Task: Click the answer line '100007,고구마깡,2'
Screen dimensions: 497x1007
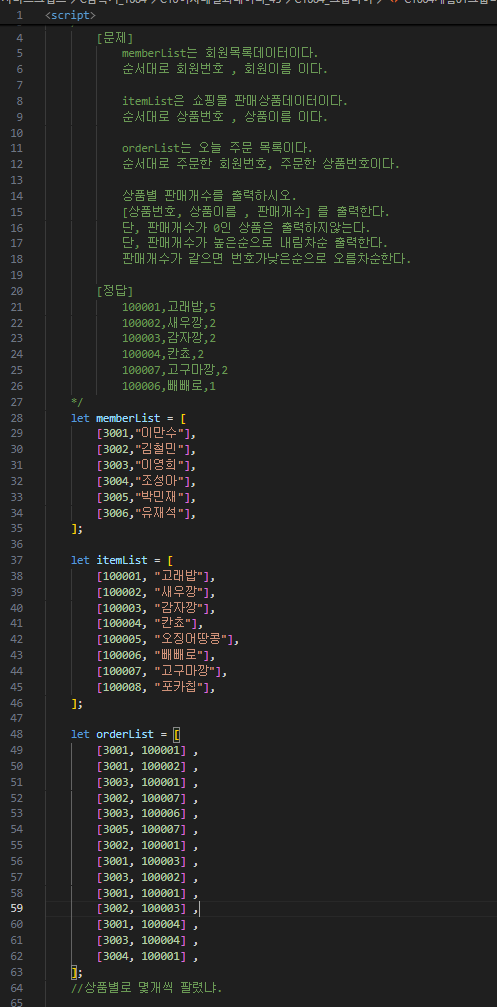Action: 175,371
